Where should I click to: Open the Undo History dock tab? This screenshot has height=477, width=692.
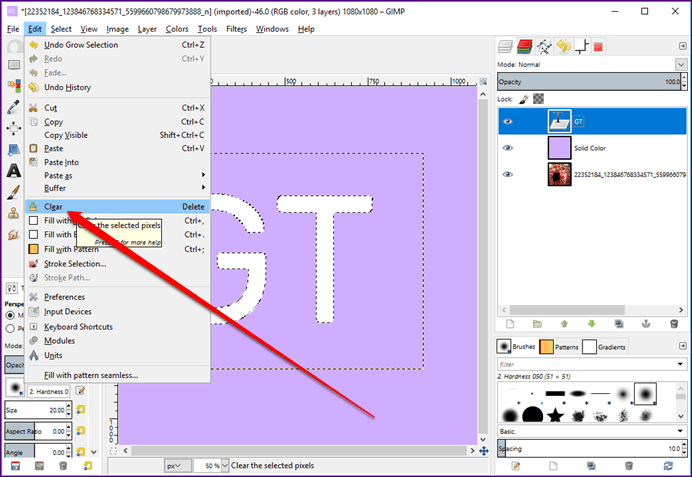tap(564, 46)
